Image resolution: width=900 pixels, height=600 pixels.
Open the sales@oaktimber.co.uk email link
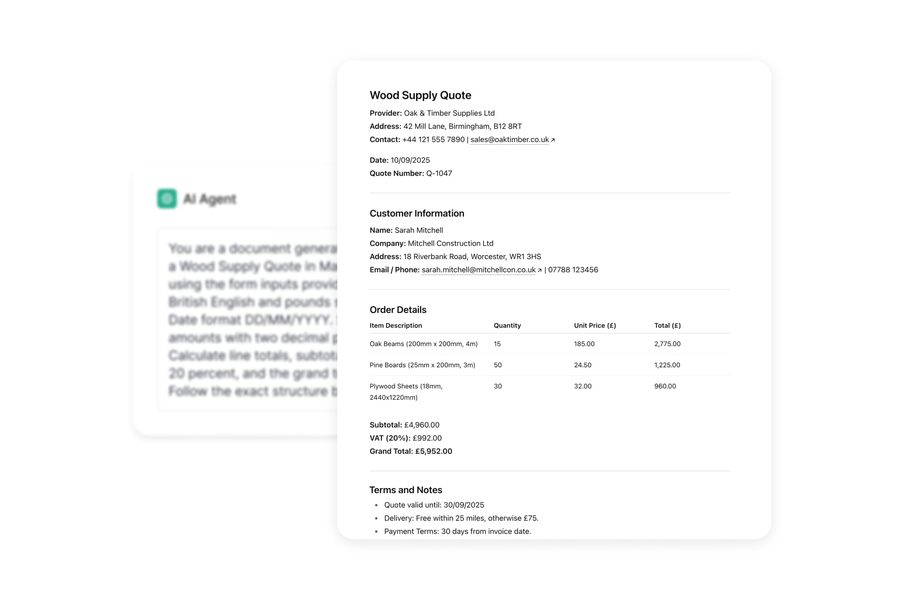[x=509, y=140]
